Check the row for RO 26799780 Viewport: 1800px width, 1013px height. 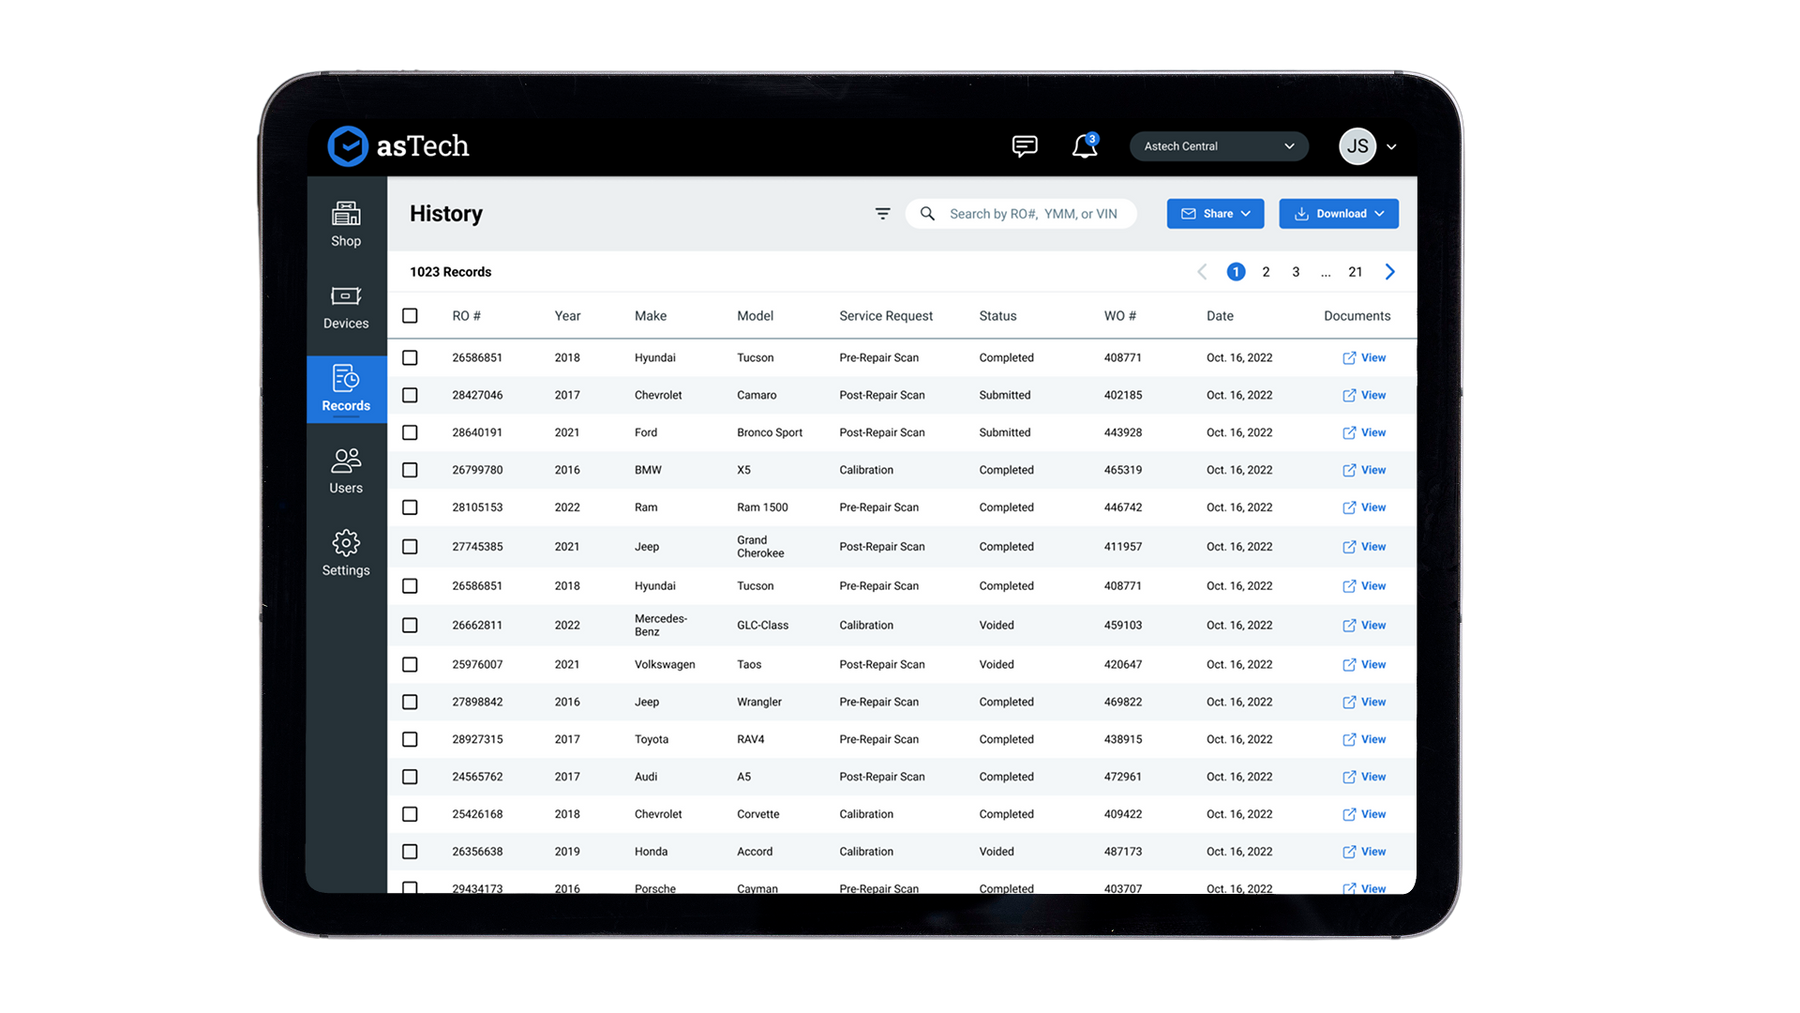(x=410, y=470)
